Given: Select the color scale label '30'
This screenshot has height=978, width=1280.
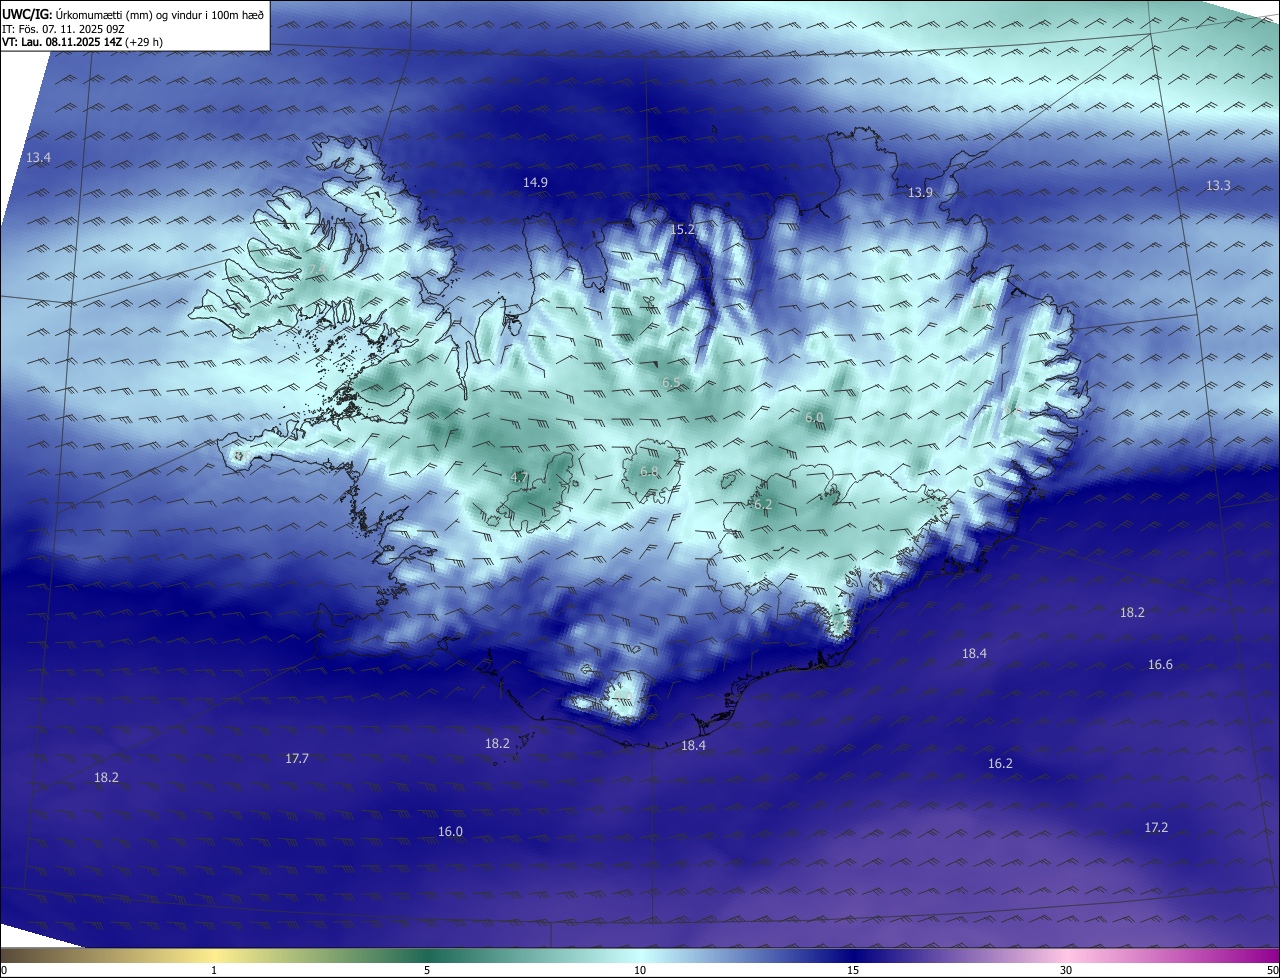Looking at the screenshot, I should coord(1066,970).
